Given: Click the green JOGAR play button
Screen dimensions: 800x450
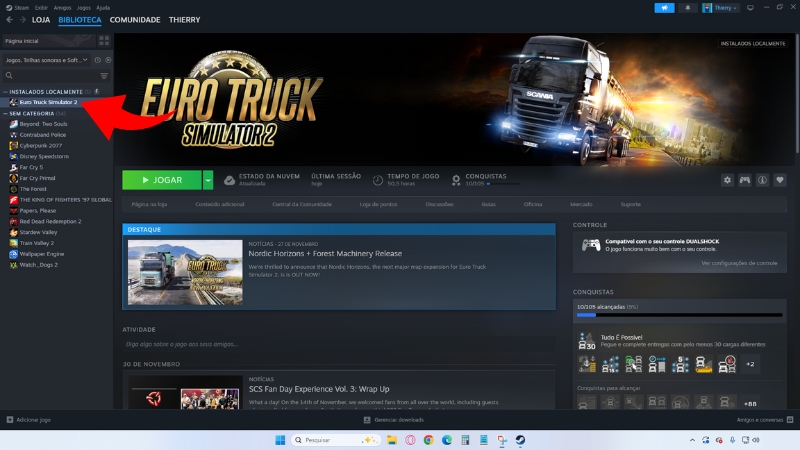Looking at the screenshot, I should click(162, 180).
